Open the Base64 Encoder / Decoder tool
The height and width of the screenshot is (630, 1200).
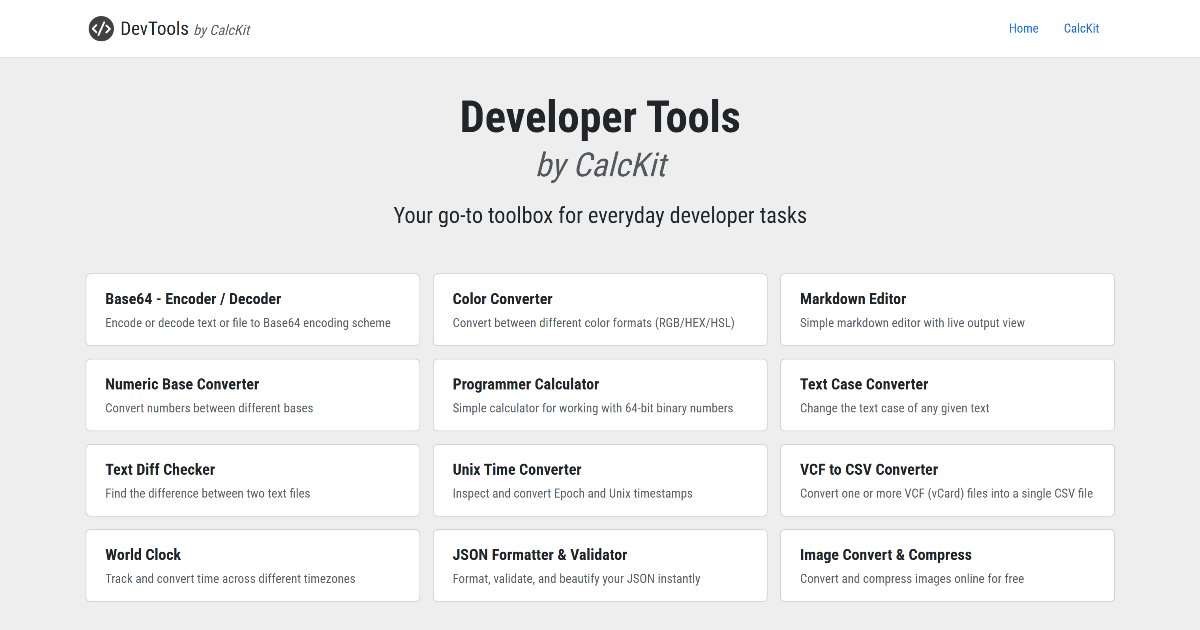(x=252, y=309)
